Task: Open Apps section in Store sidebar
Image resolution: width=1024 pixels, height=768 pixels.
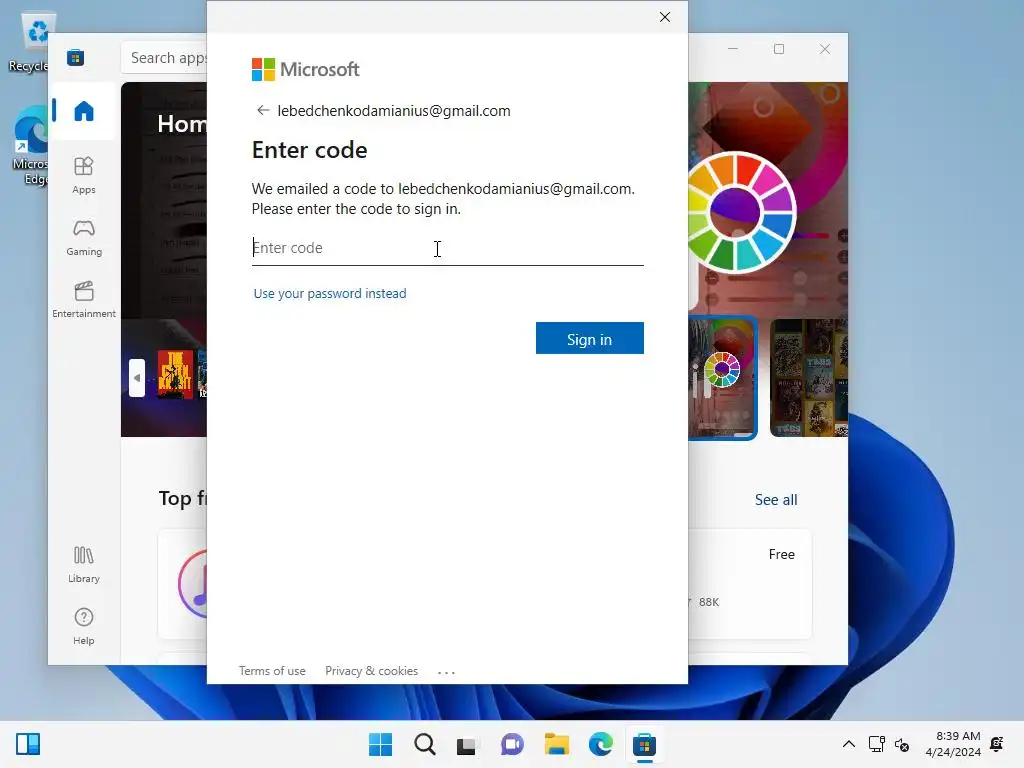Action: click(84, 175)
